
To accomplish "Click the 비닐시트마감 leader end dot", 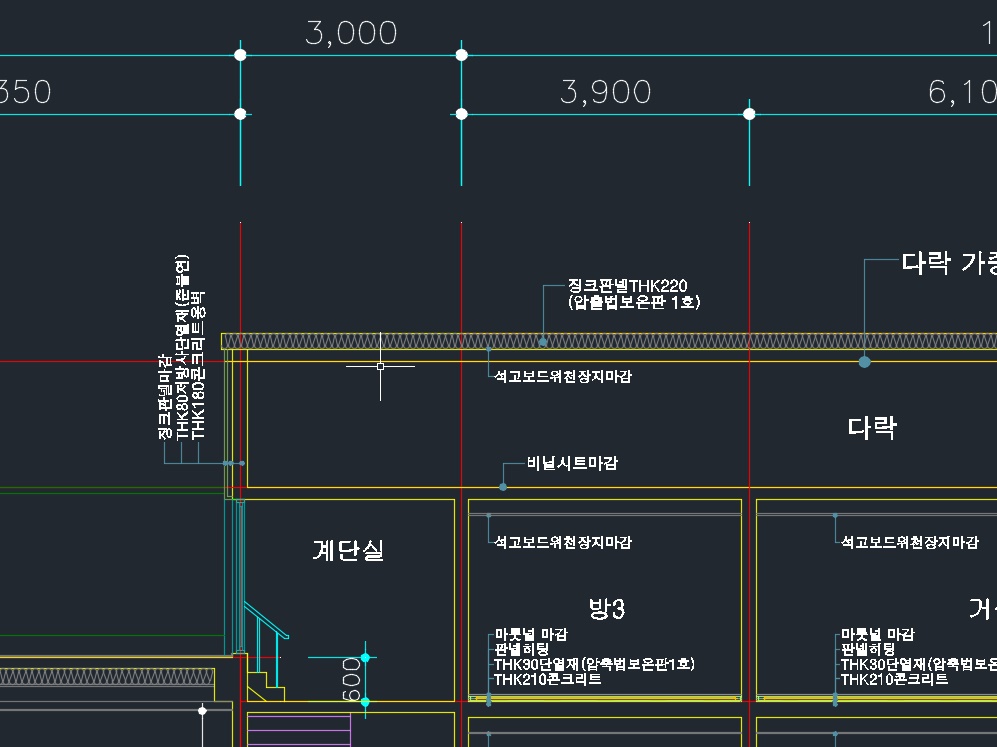I will coord(503,487).
